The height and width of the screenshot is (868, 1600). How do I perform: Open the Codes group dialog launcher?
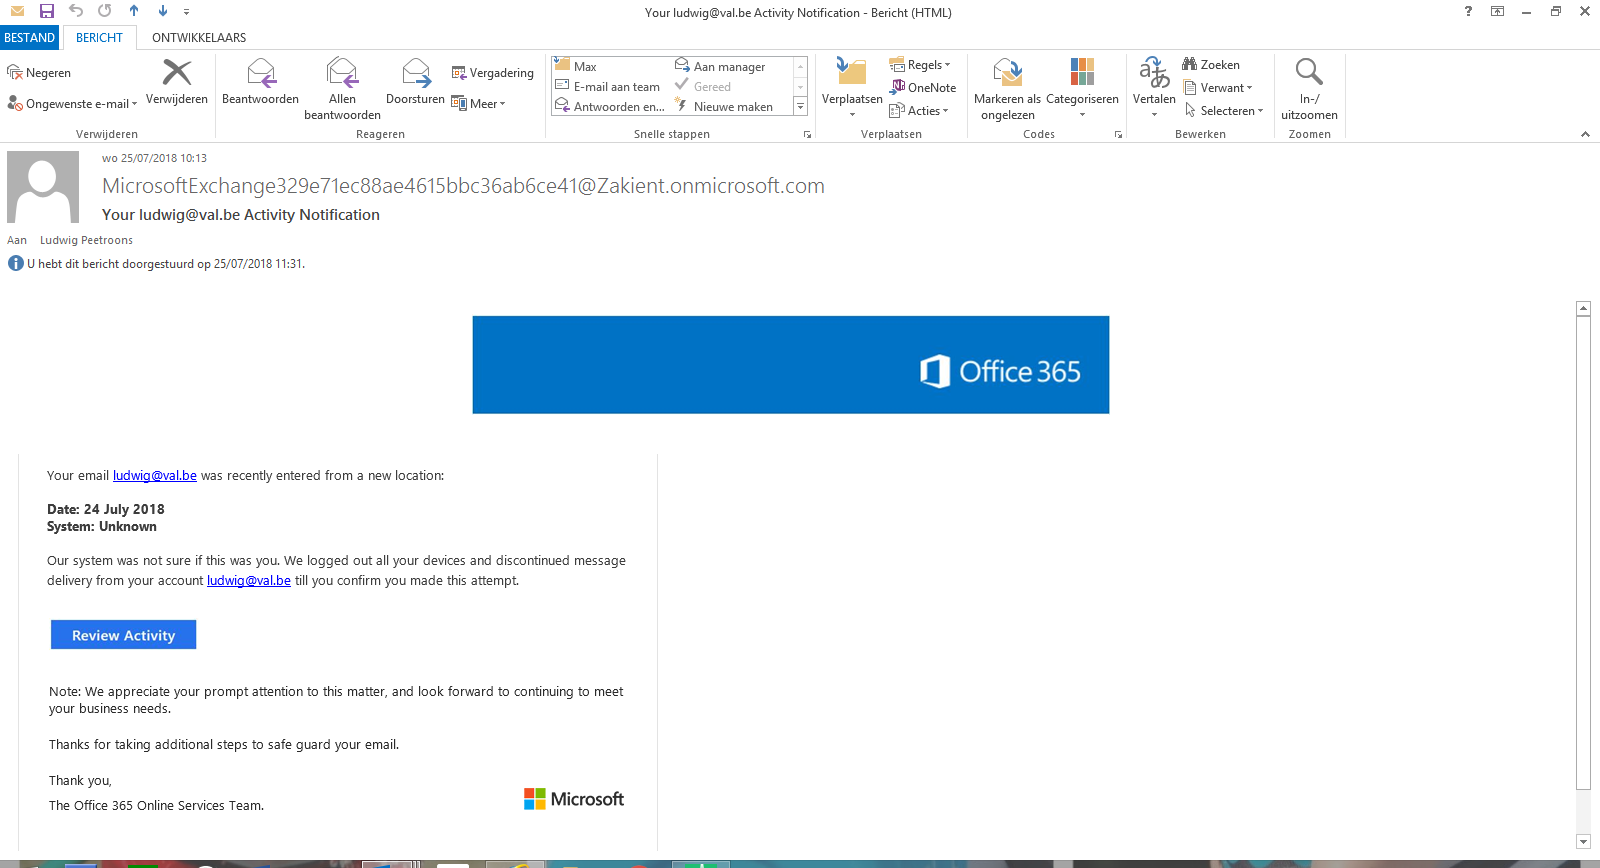[x=1118, y=135]
